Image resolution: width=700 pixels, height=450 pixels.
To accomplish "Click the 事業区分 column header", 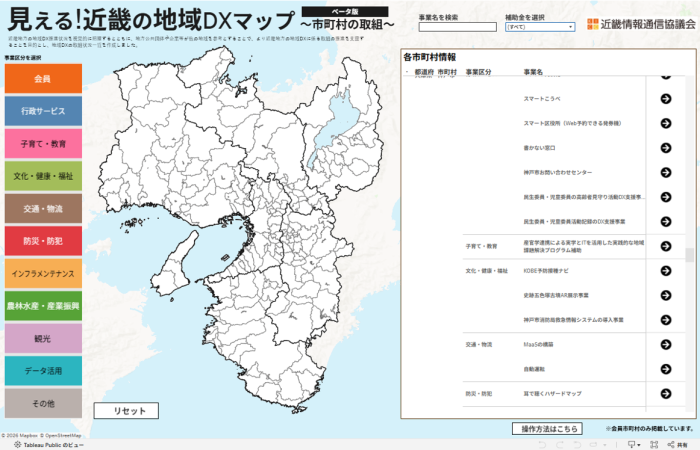I will (478, 72).
